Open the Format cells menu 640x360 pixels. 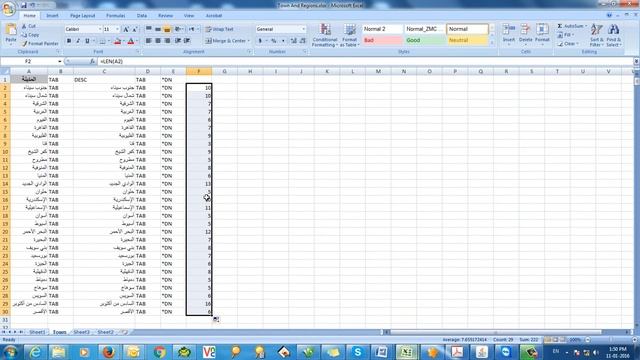[x=542, y=34]
